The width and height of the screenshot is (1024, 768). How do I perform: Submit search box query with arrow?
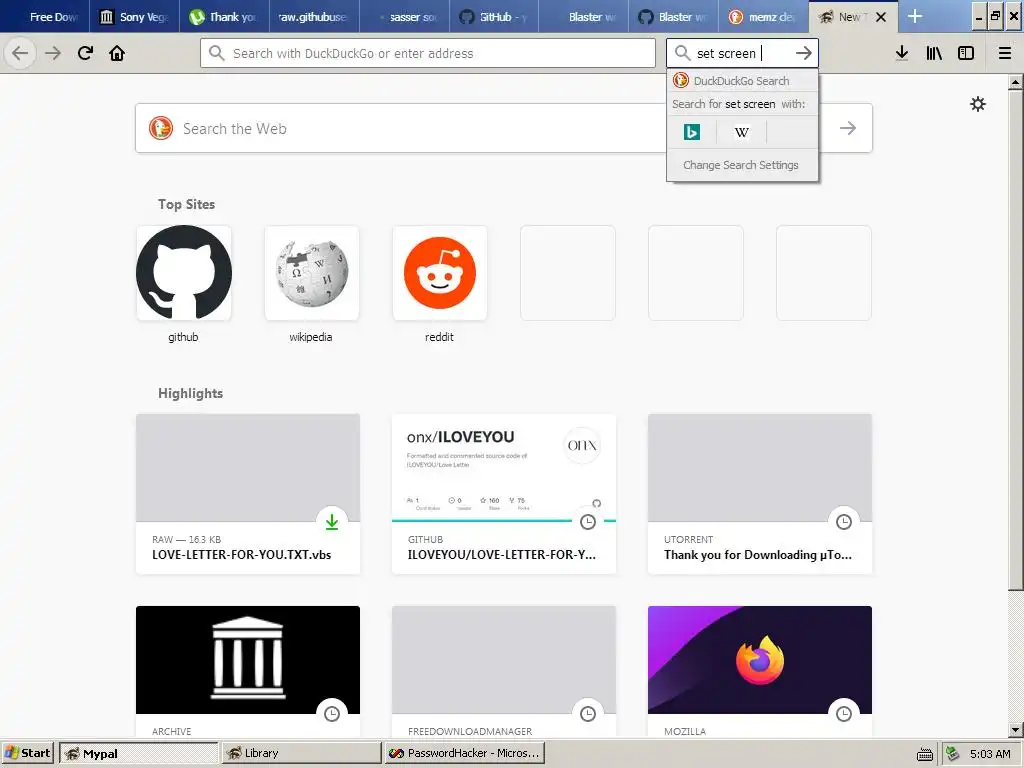pos(804,53)
